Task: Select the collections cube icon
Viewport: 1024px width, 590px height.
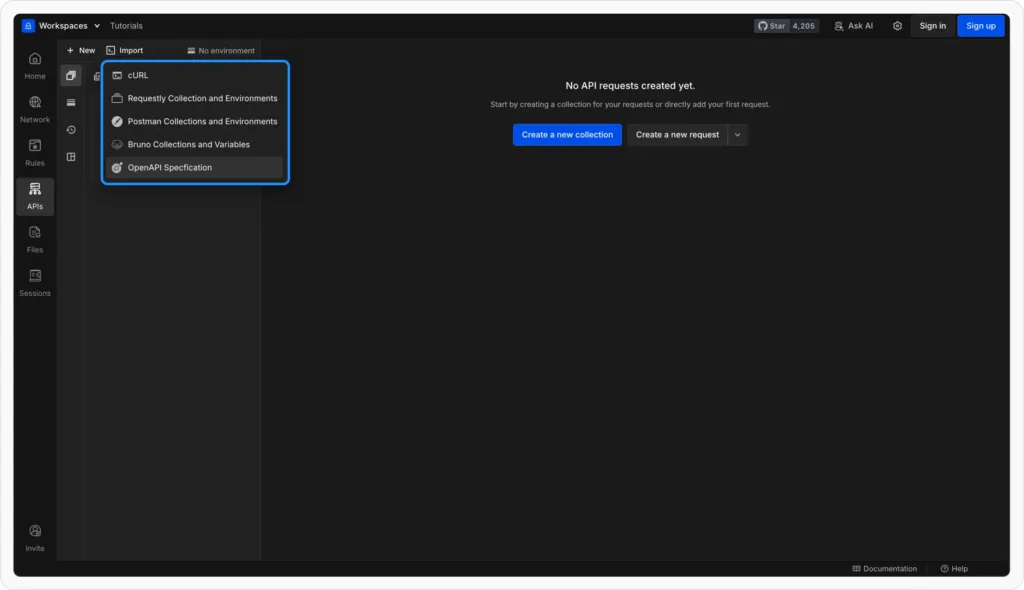Action: (70, 75)
